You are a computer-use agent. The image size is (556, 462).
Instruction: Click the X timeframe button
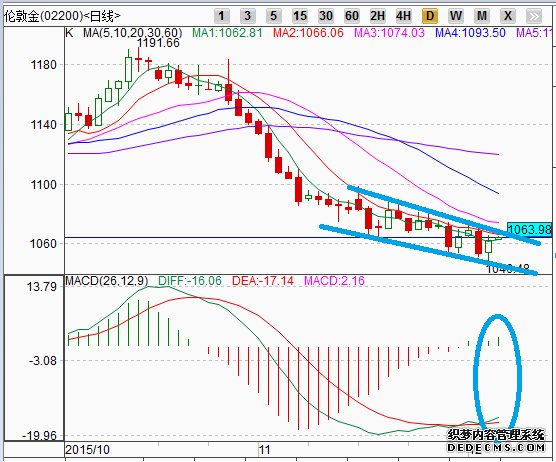click(x=508, y=16)
